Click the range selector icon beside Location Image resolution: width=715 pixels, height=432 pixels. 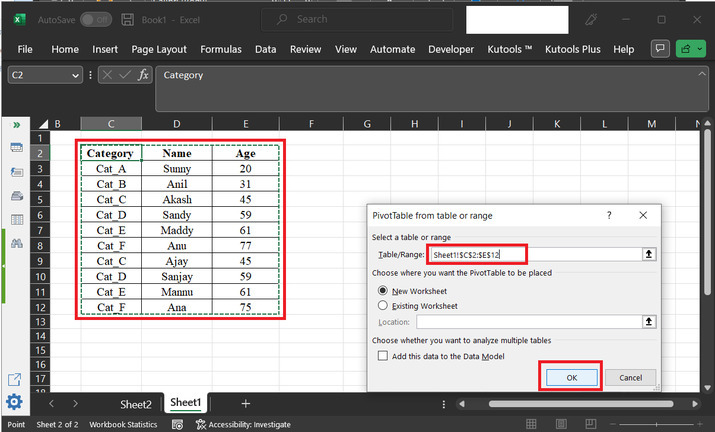(x=649, y=321)
